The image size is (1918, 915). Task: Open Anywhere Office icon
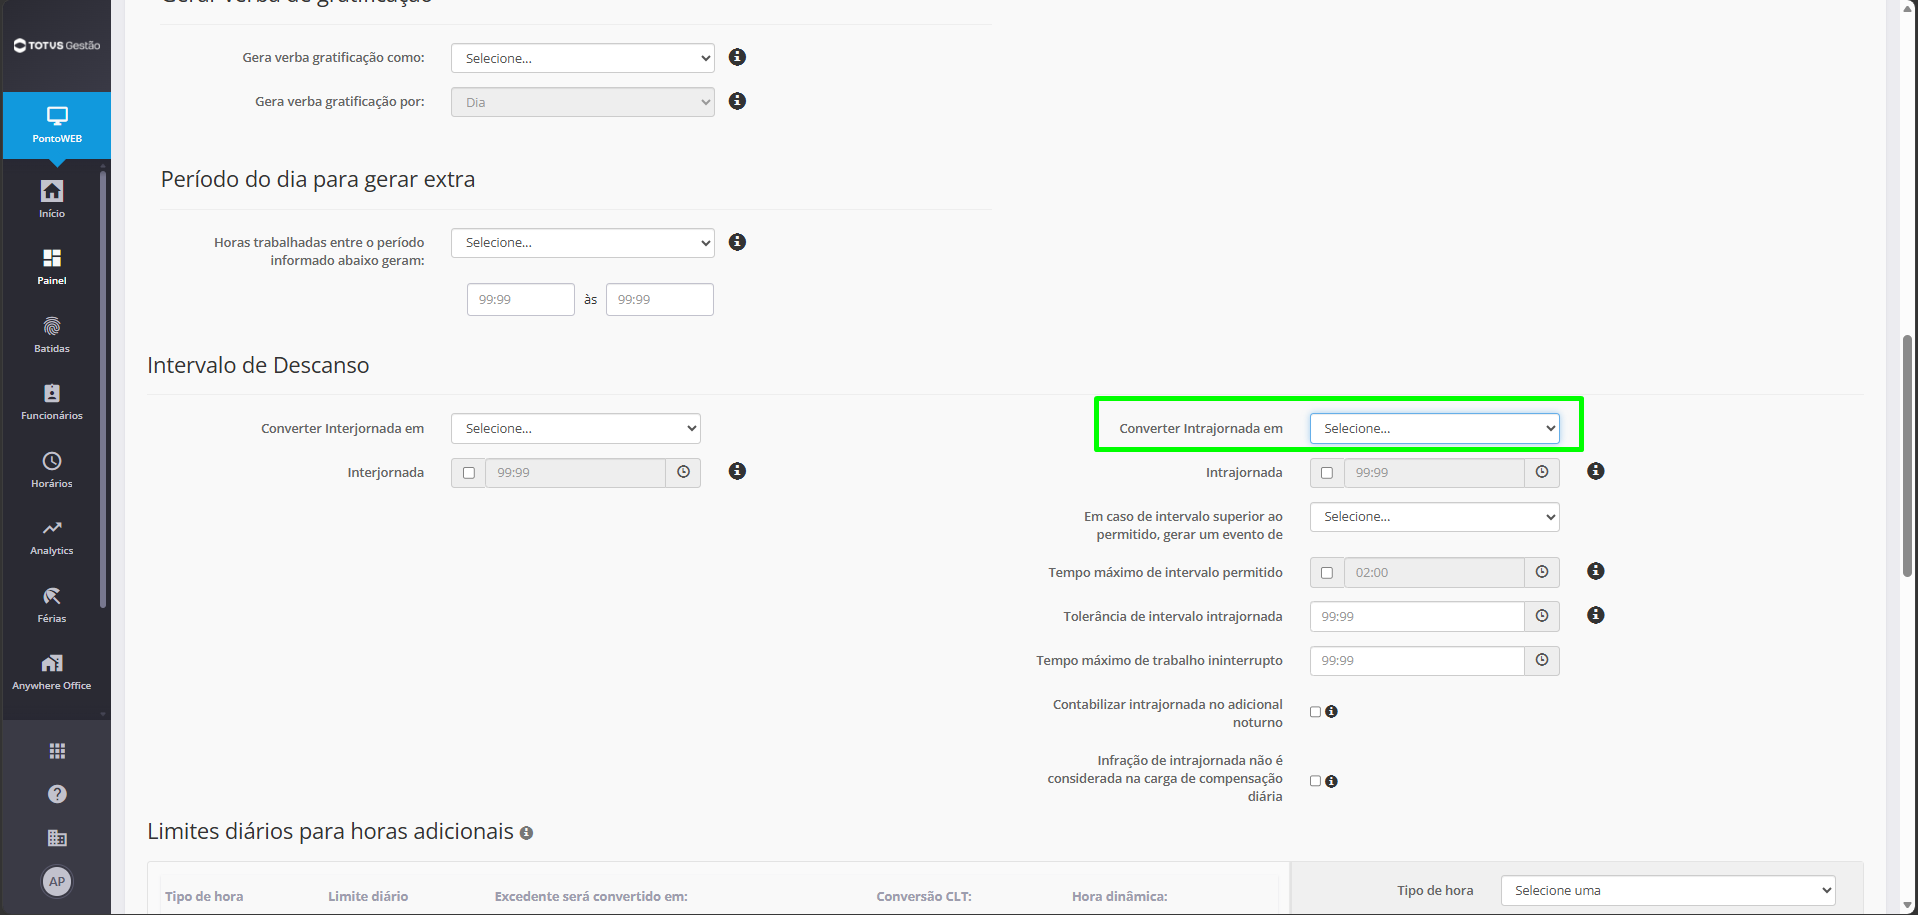coord(52,663)
